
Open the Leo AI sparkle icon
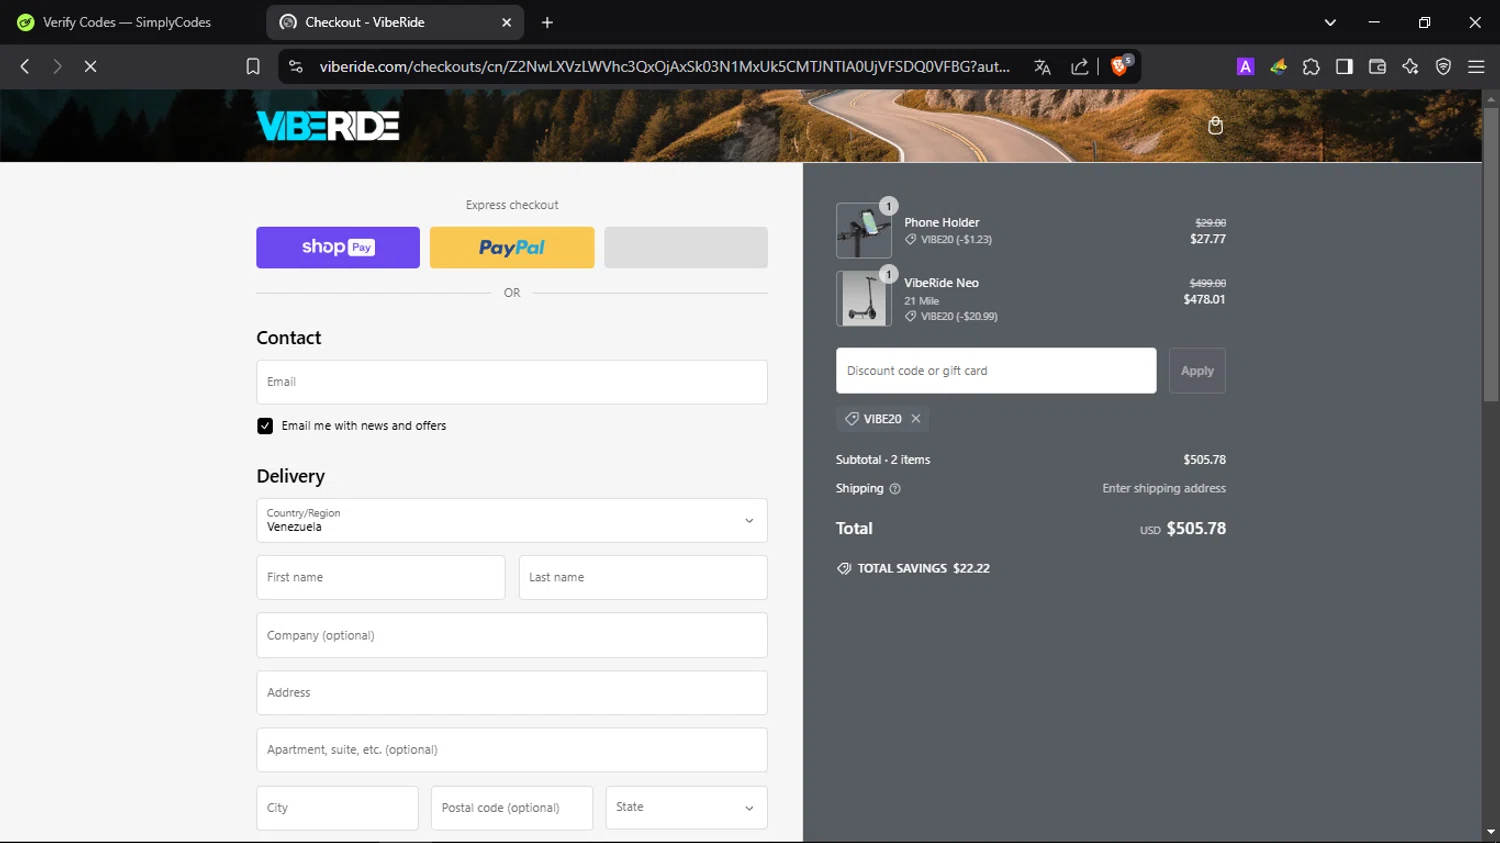[1410, 66]
